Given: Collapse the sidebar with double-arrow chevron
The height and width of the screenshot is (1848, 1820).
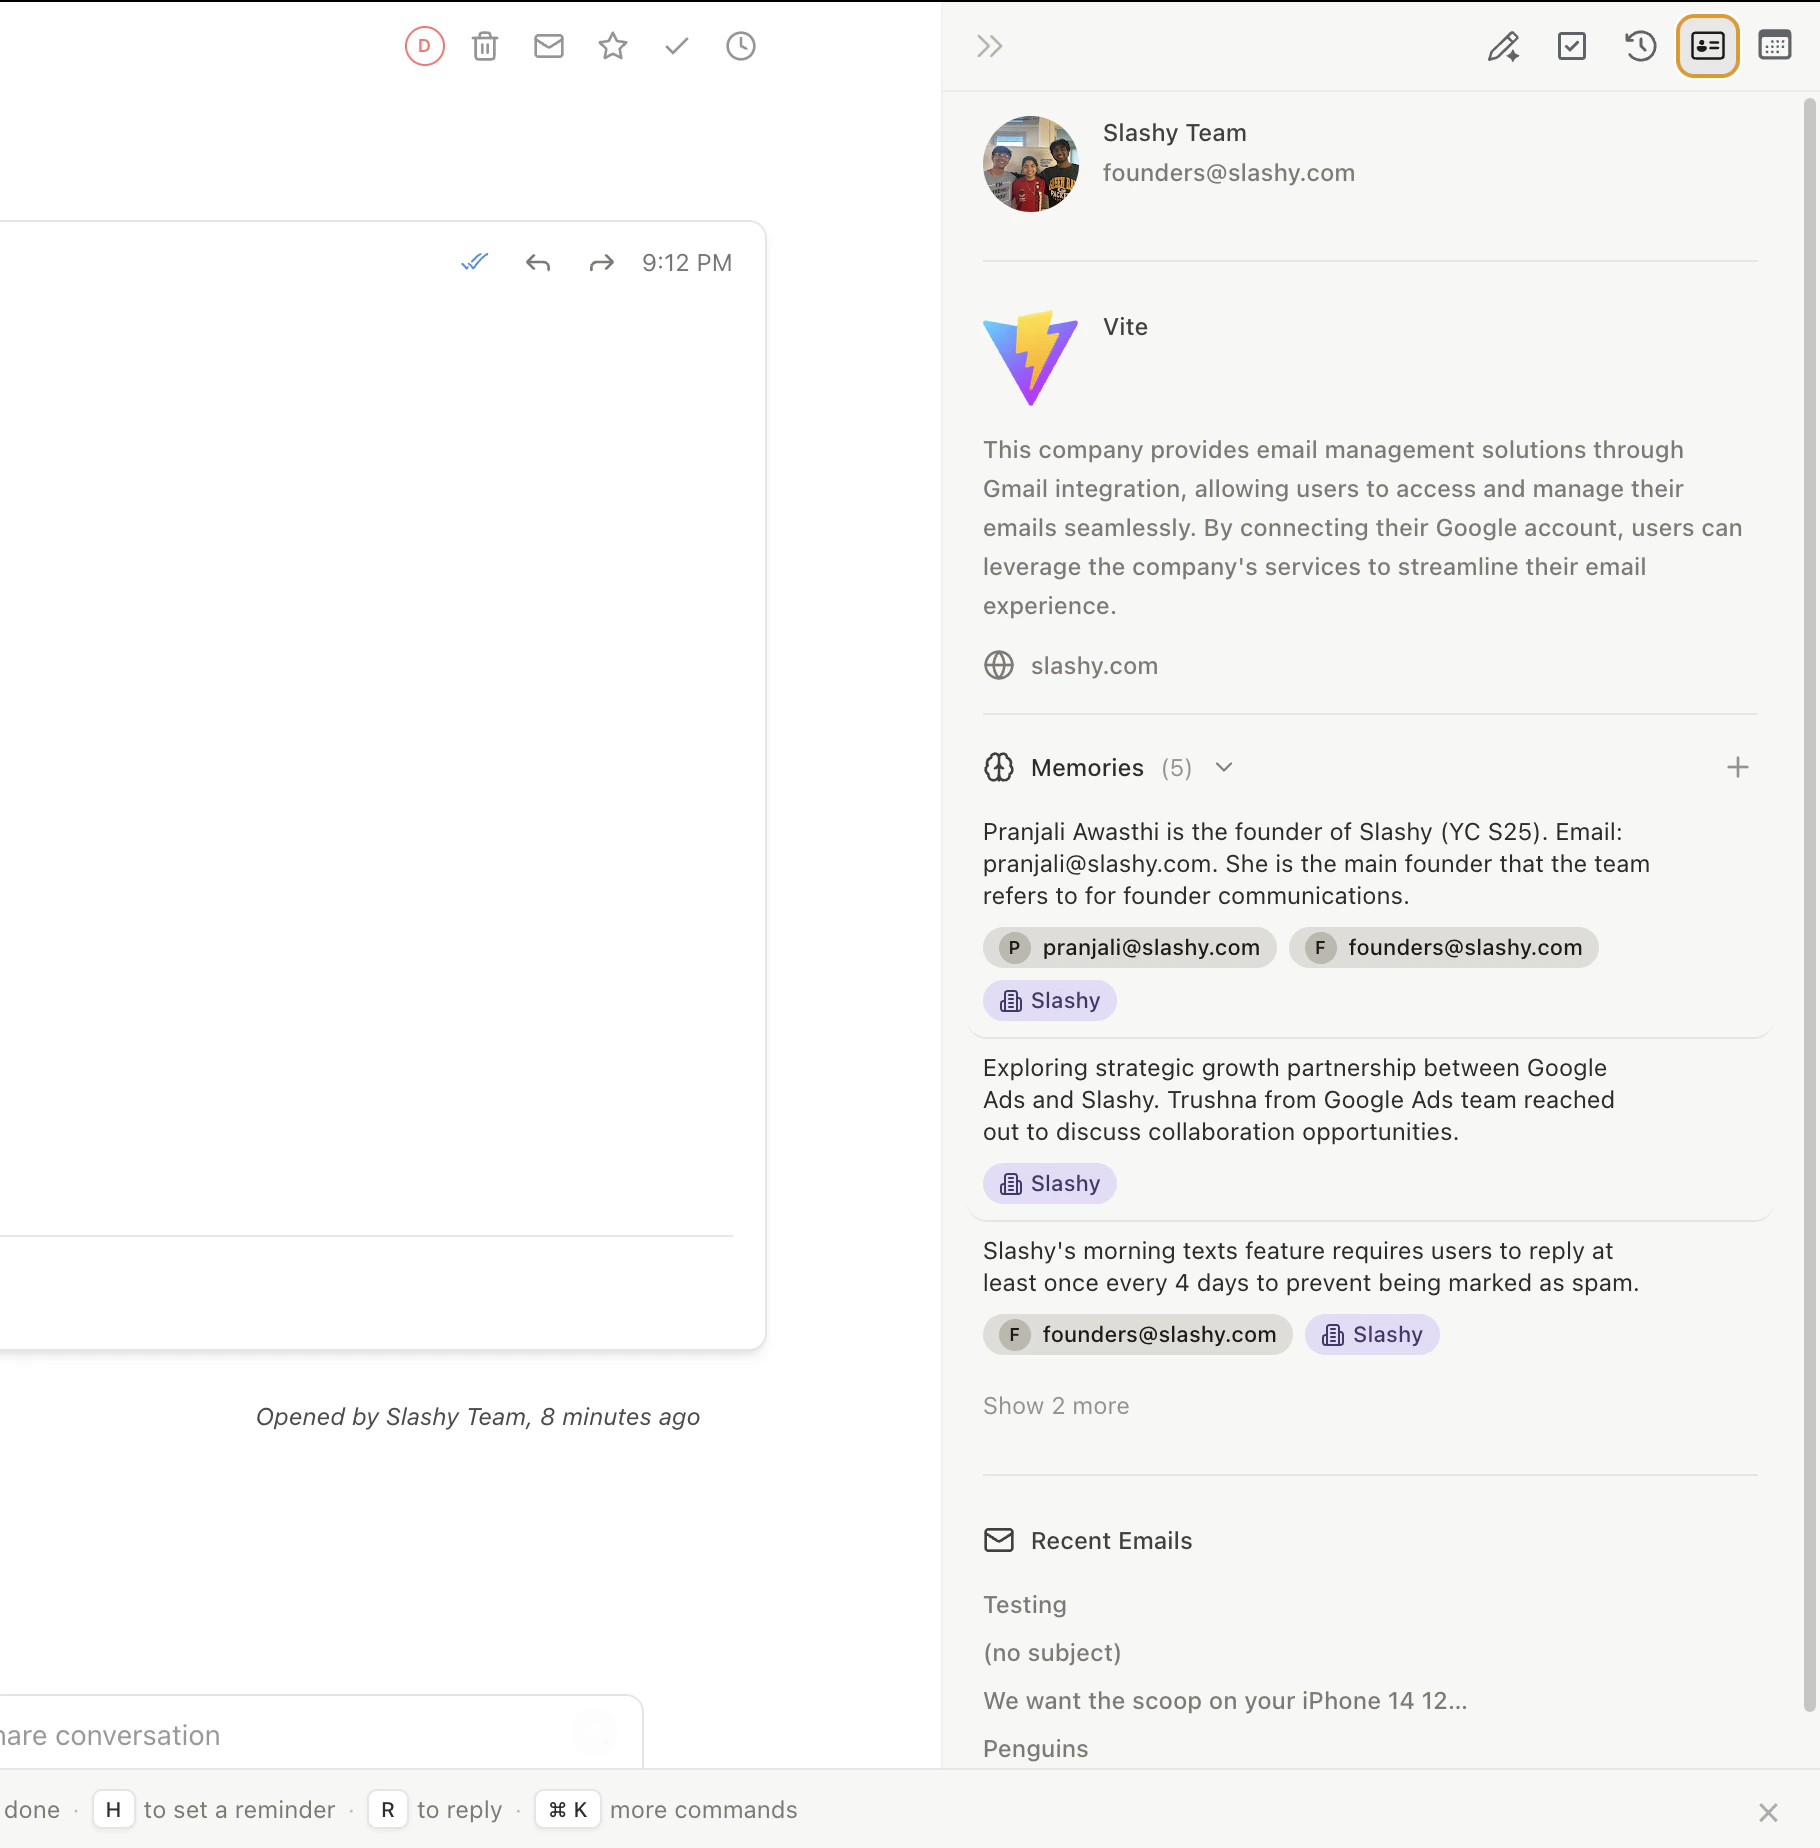Looking at the screenshot, I should [990, 46].
